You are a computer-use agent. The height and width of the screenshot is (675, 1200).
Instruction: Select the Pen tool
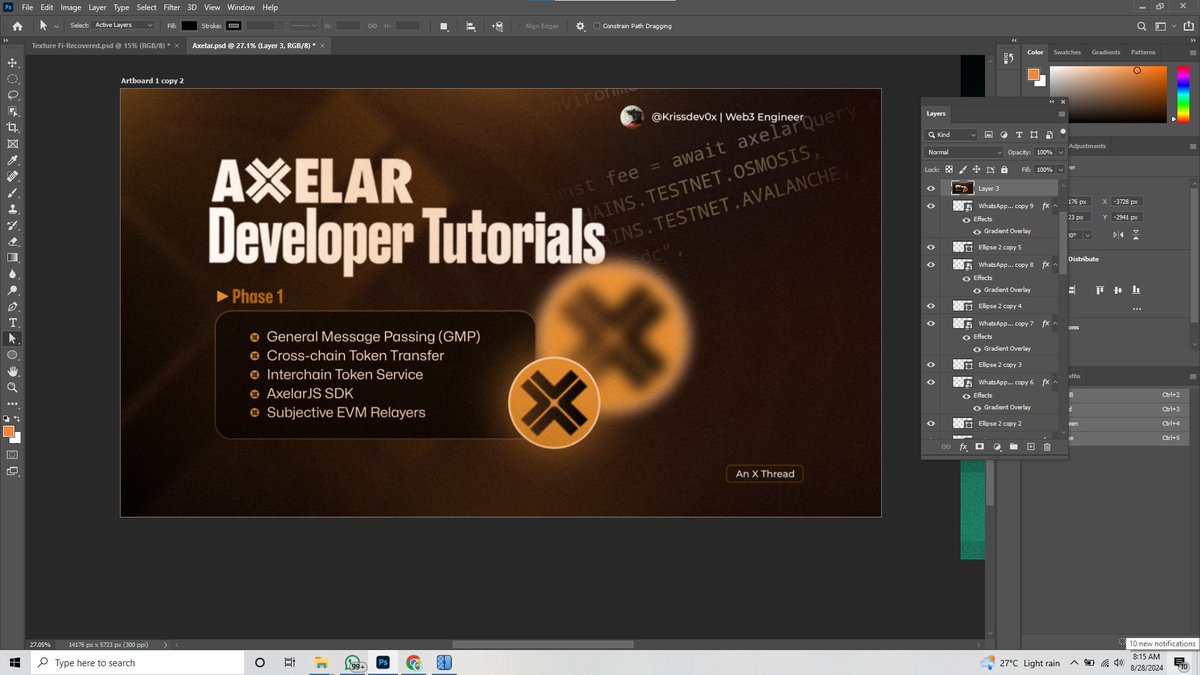tap(13, 306)
